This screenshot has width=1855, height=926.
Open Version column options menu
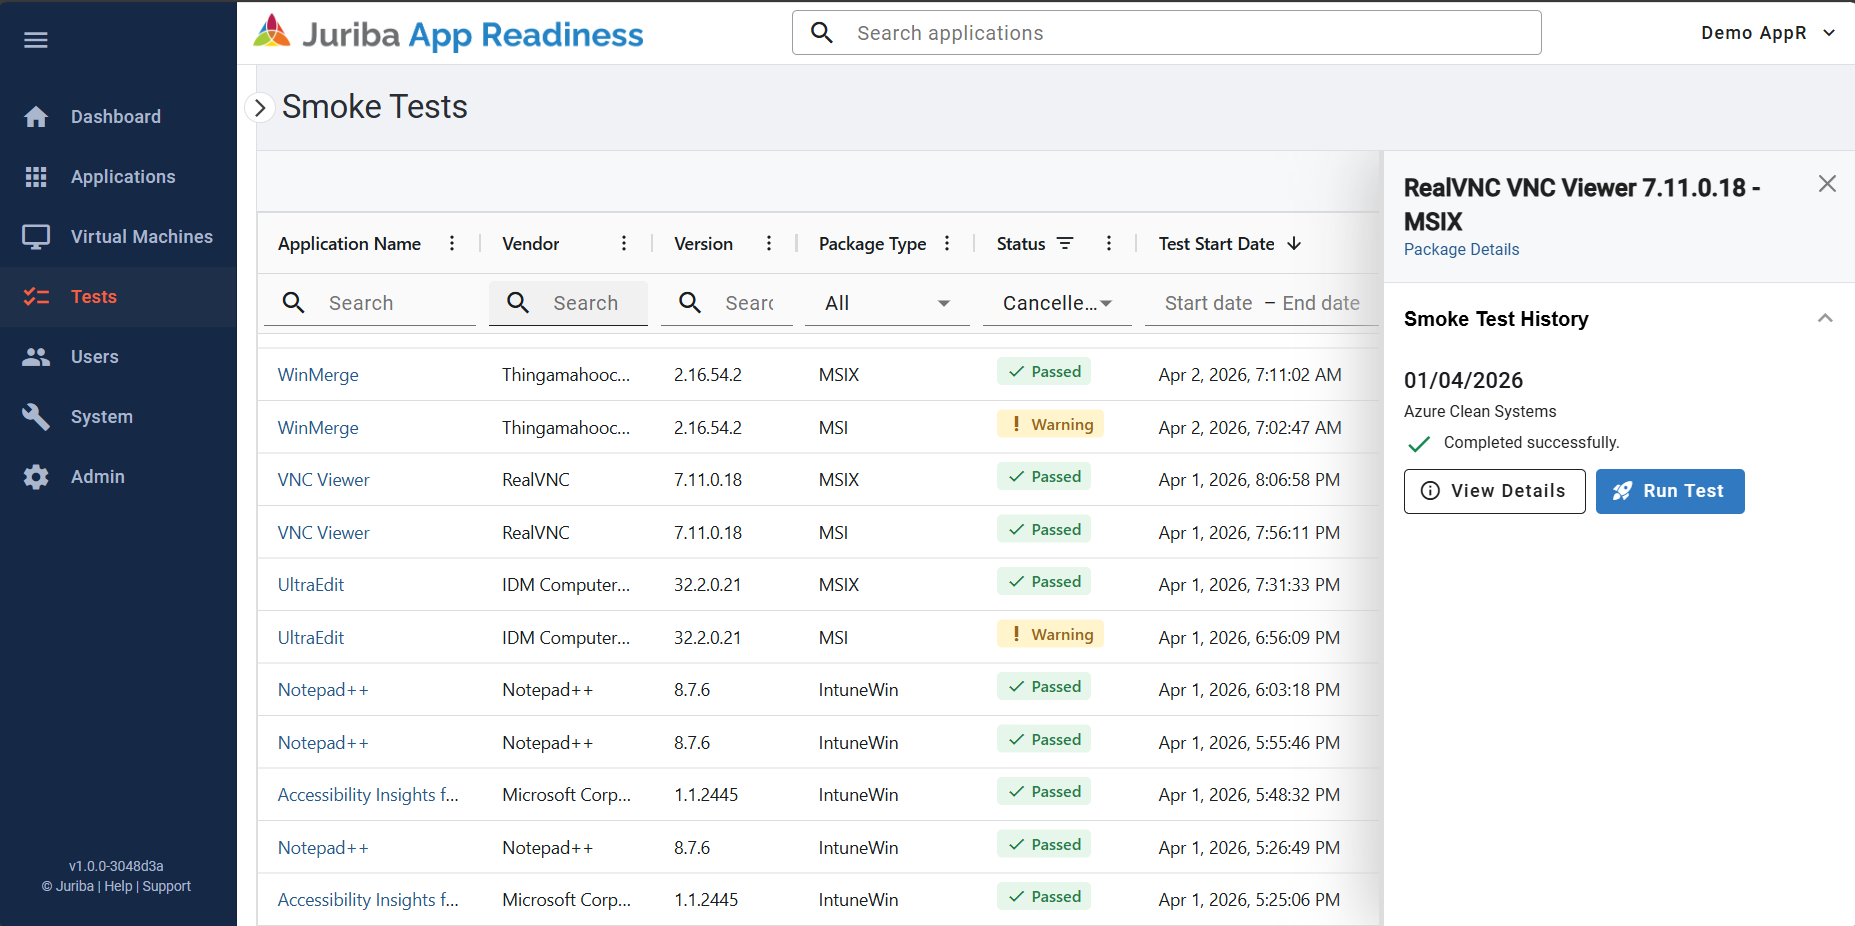769,244
